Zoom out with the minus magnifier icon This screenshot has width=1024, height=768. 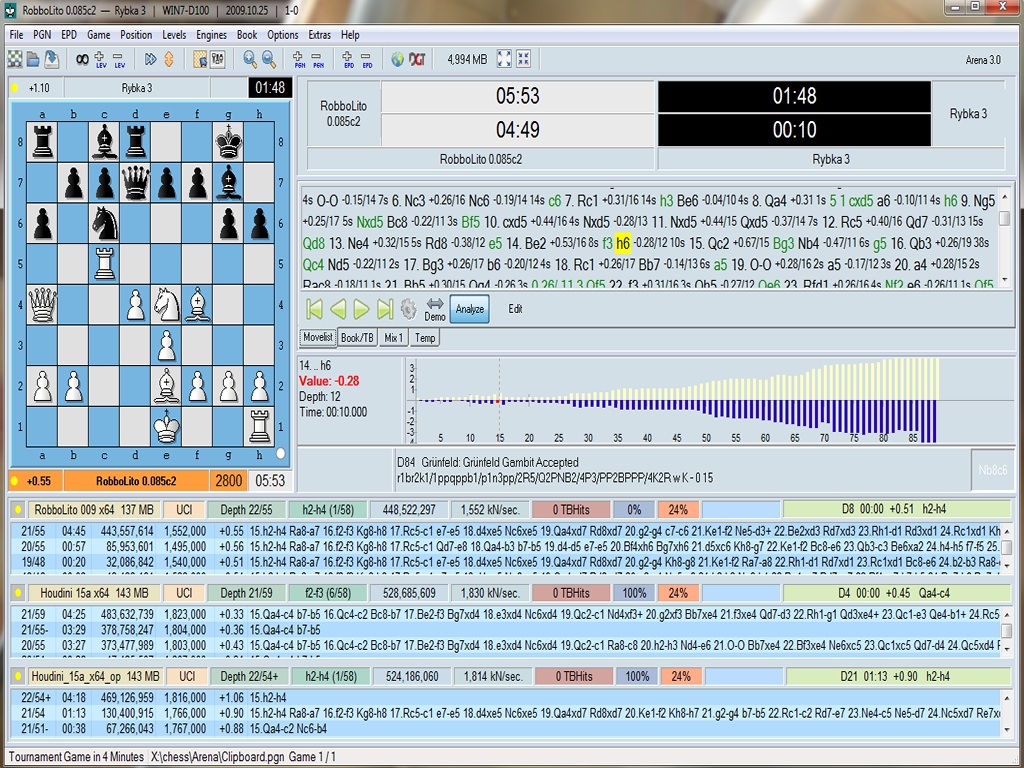268,59
